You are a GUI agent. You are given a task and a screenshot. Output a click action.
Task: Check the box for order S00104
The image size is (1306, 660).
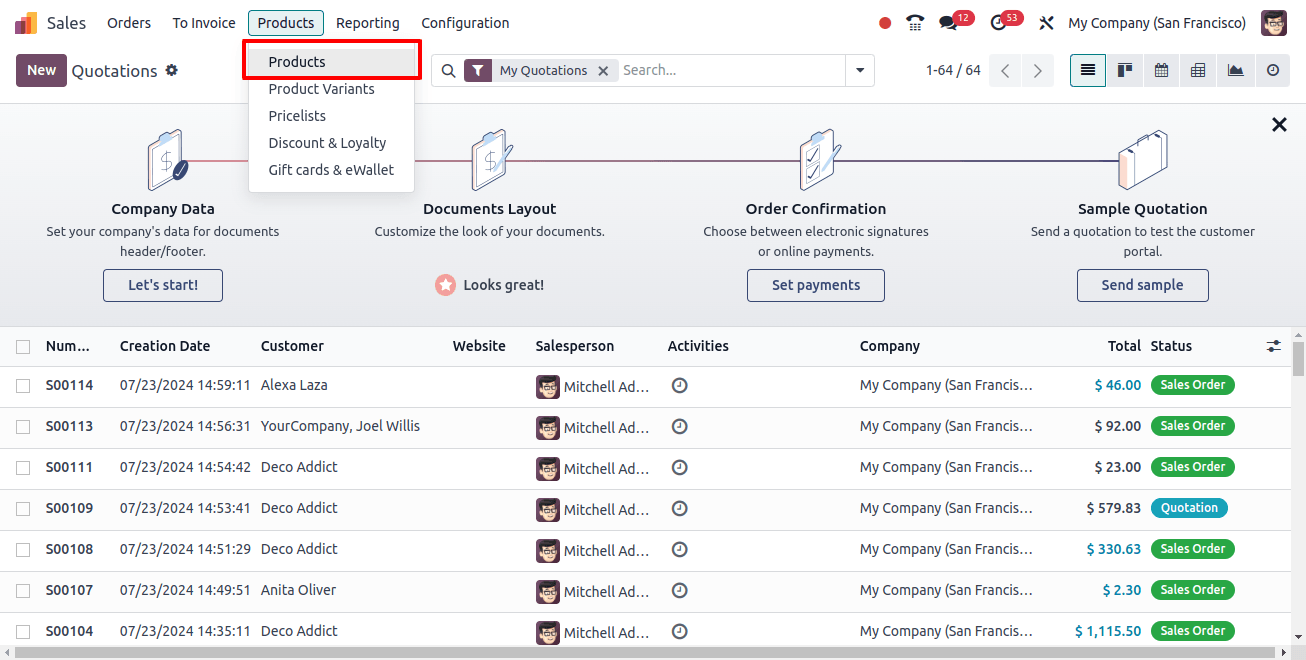(23, 632)
